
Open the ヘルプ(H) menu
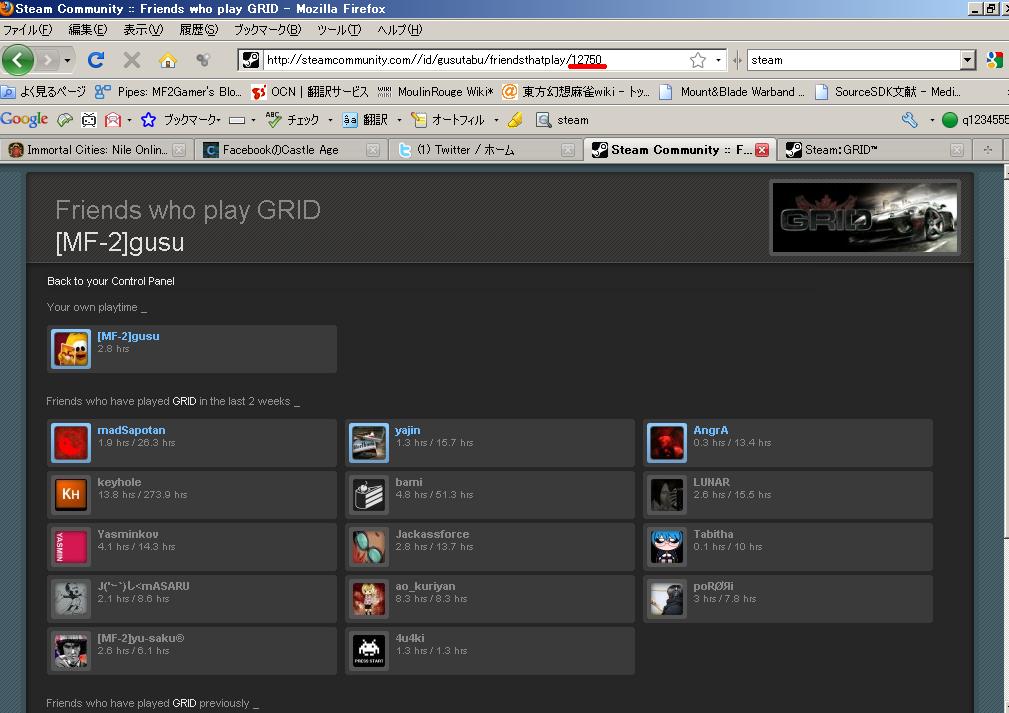click(x=400, y=30)
